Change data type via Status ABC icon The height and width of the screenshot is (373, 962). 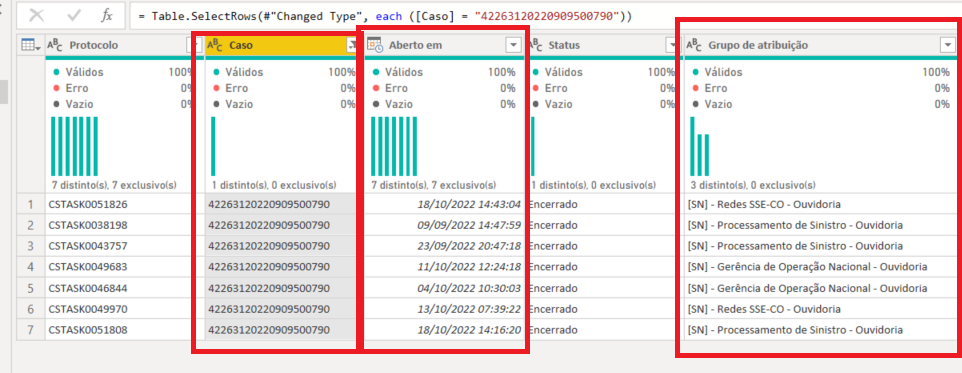(536, 45)
